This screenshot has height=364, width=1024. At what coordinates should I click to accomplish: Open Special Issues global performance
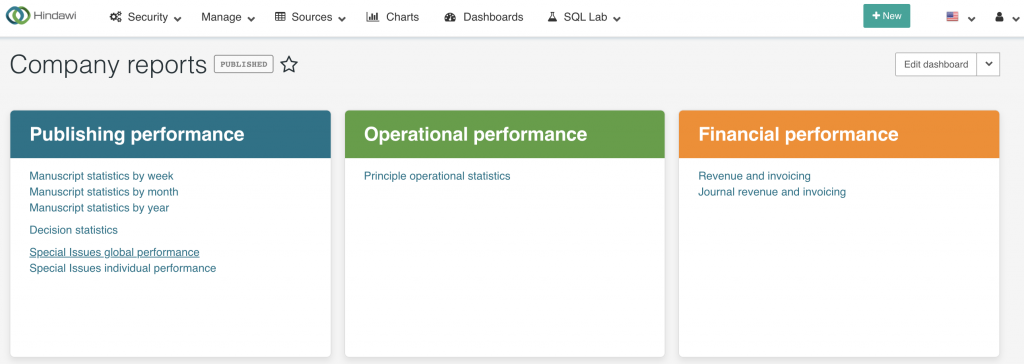coord(114,252)
